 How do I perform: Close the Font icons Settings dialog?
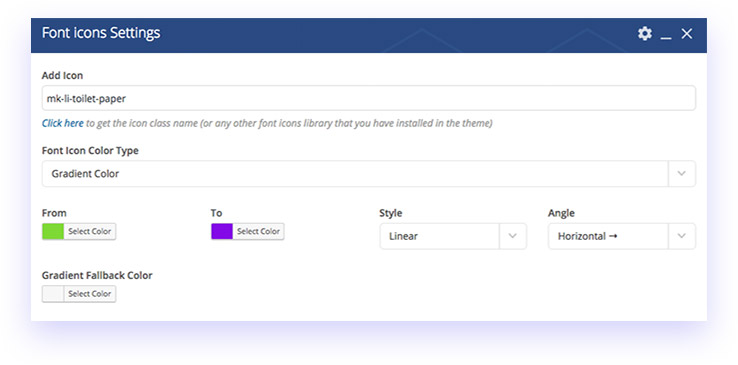point(687,33)
